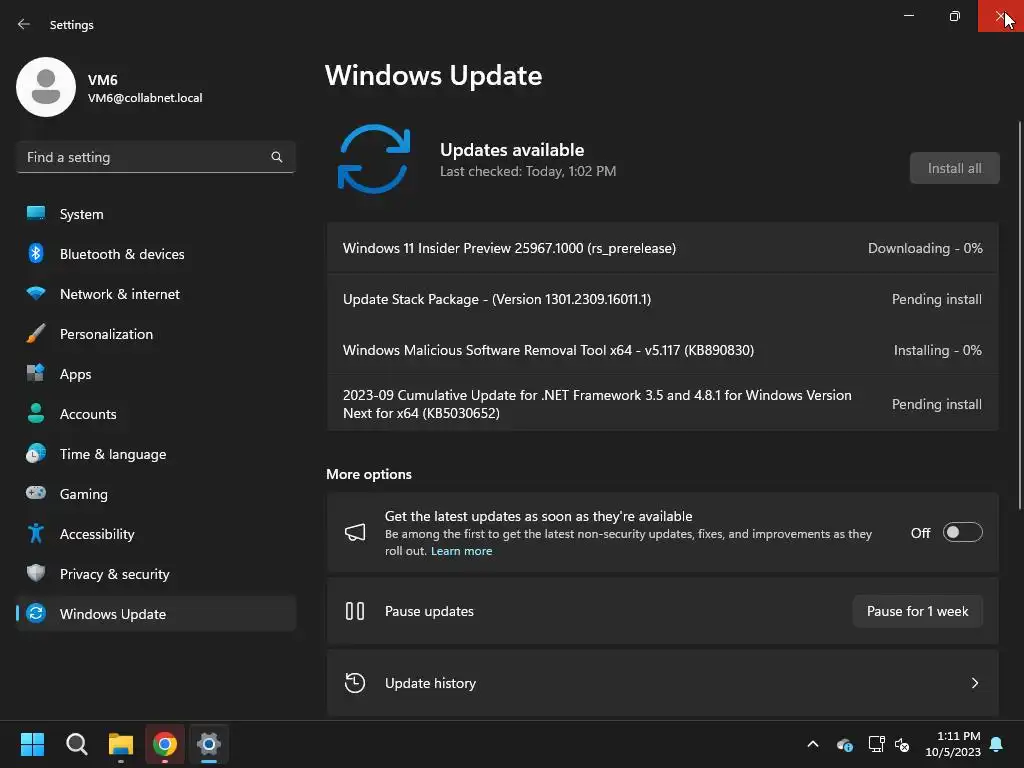Click the Windows Update sync icon in sidebar
Image resolution: width=1024 pixels, height=768 pixels.
coord(36,613)
